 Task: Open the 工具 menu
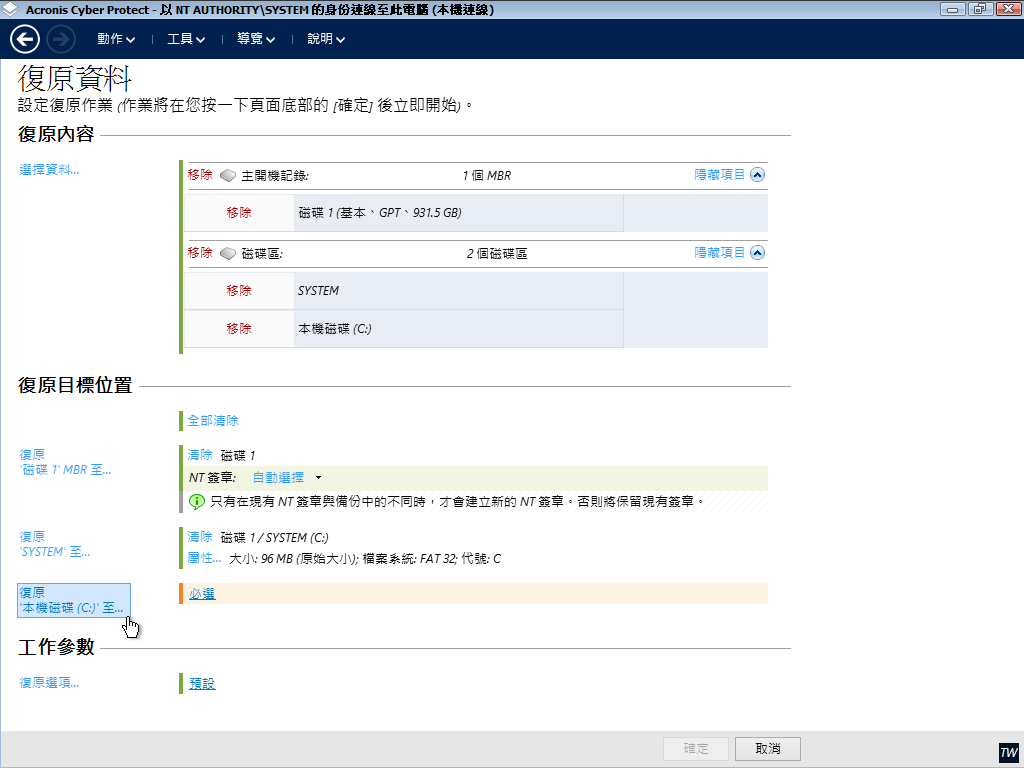point(186,39)
